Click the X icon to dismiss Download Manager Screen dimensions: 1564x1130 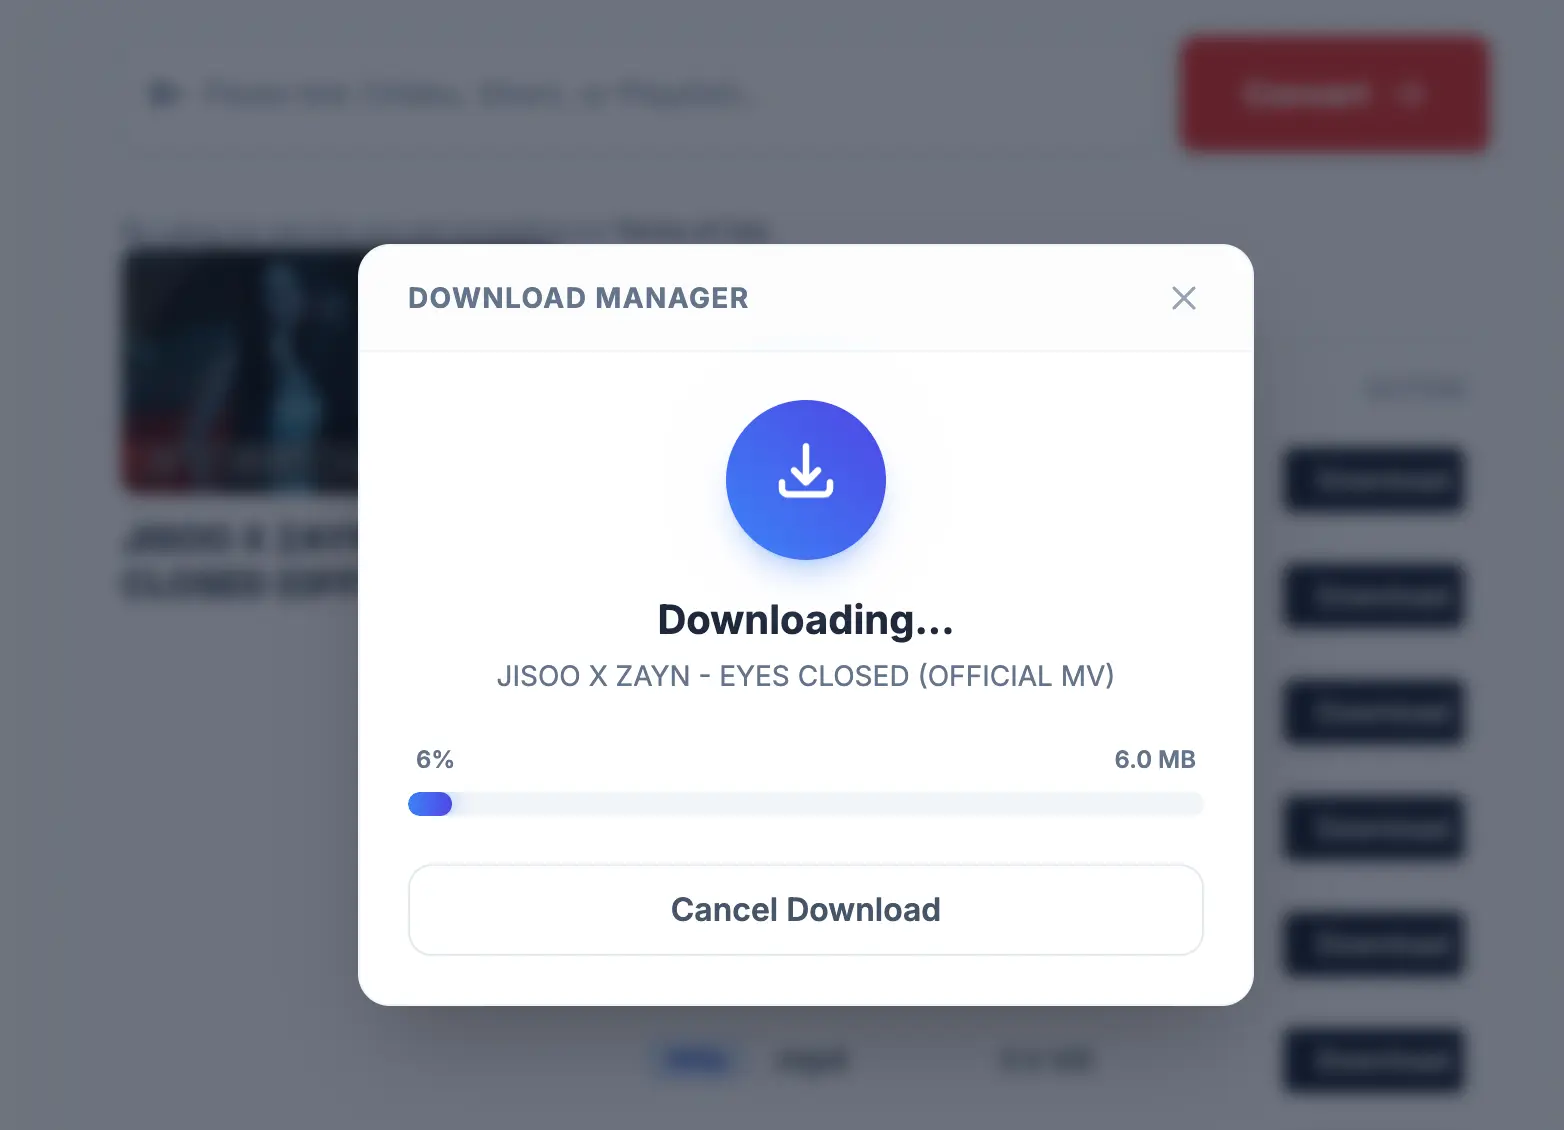(x=1184, y=298)
